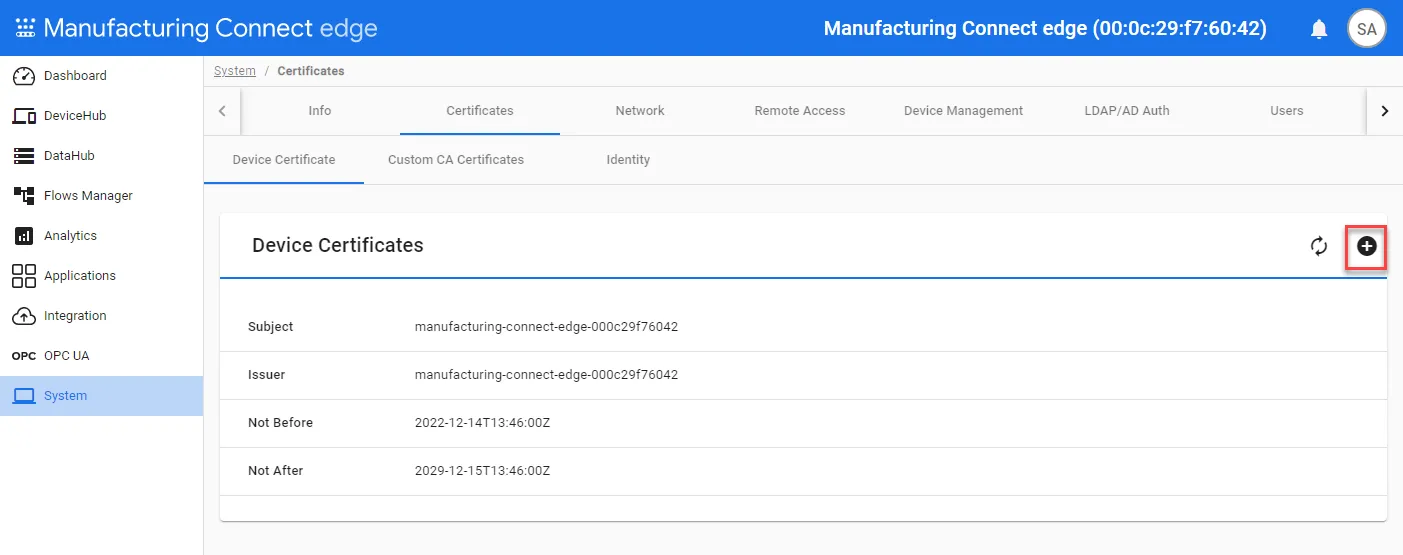This screenshot has height=555, width=1403.
Task: Go to DeviceHub in the sidebar
Action: 101,116
